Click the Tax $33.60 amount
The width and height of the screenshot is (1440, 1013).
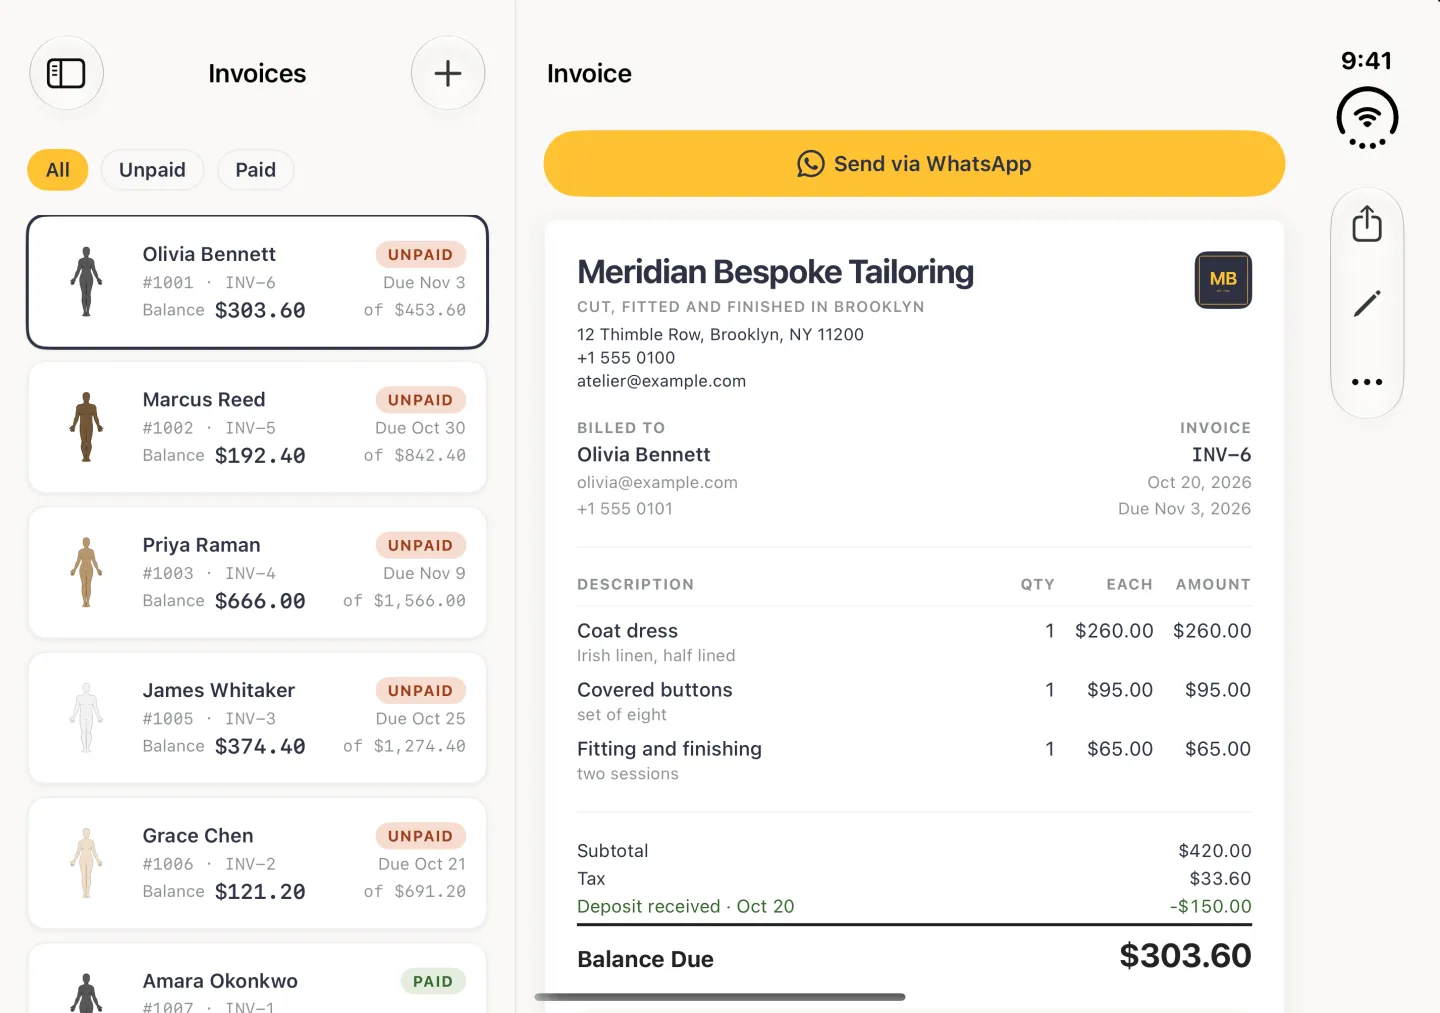(x=1220, y=879)
